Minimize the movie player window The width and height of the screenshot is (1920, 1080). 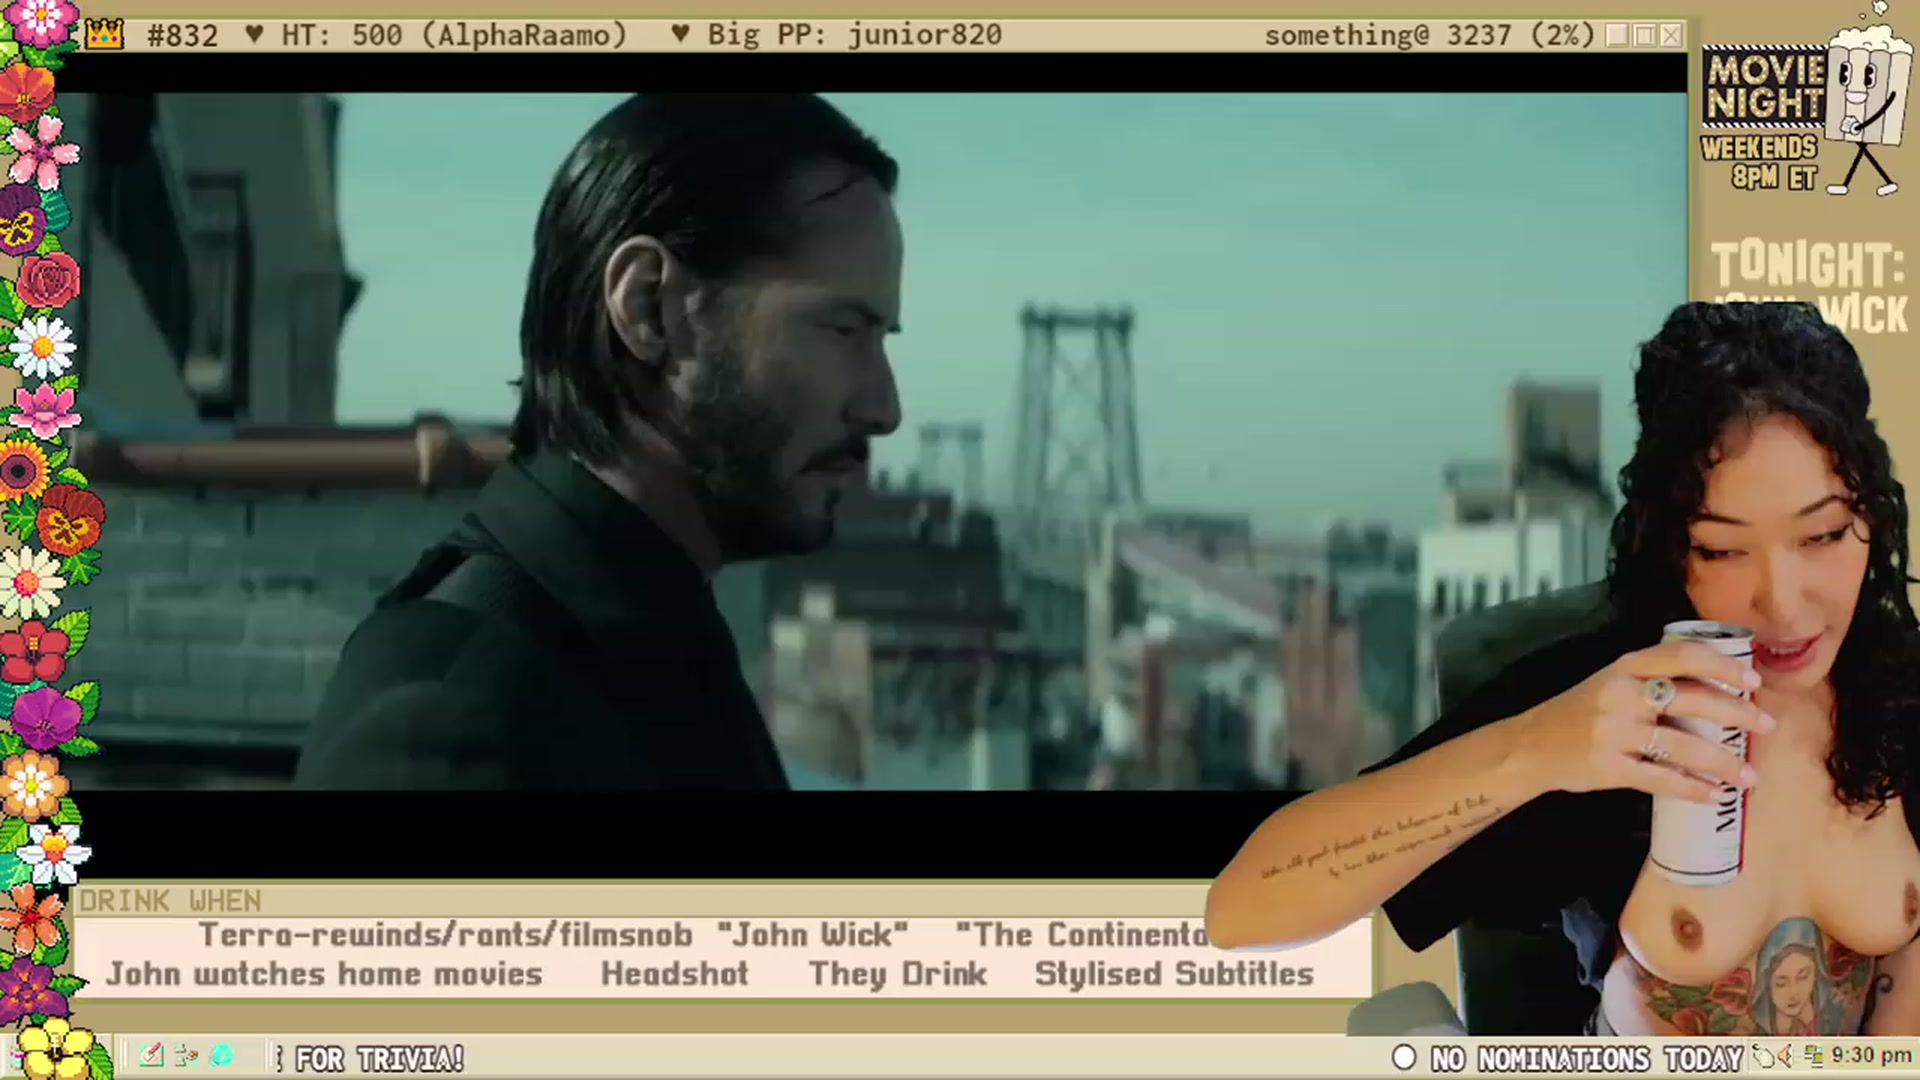tap(1617, 35)
